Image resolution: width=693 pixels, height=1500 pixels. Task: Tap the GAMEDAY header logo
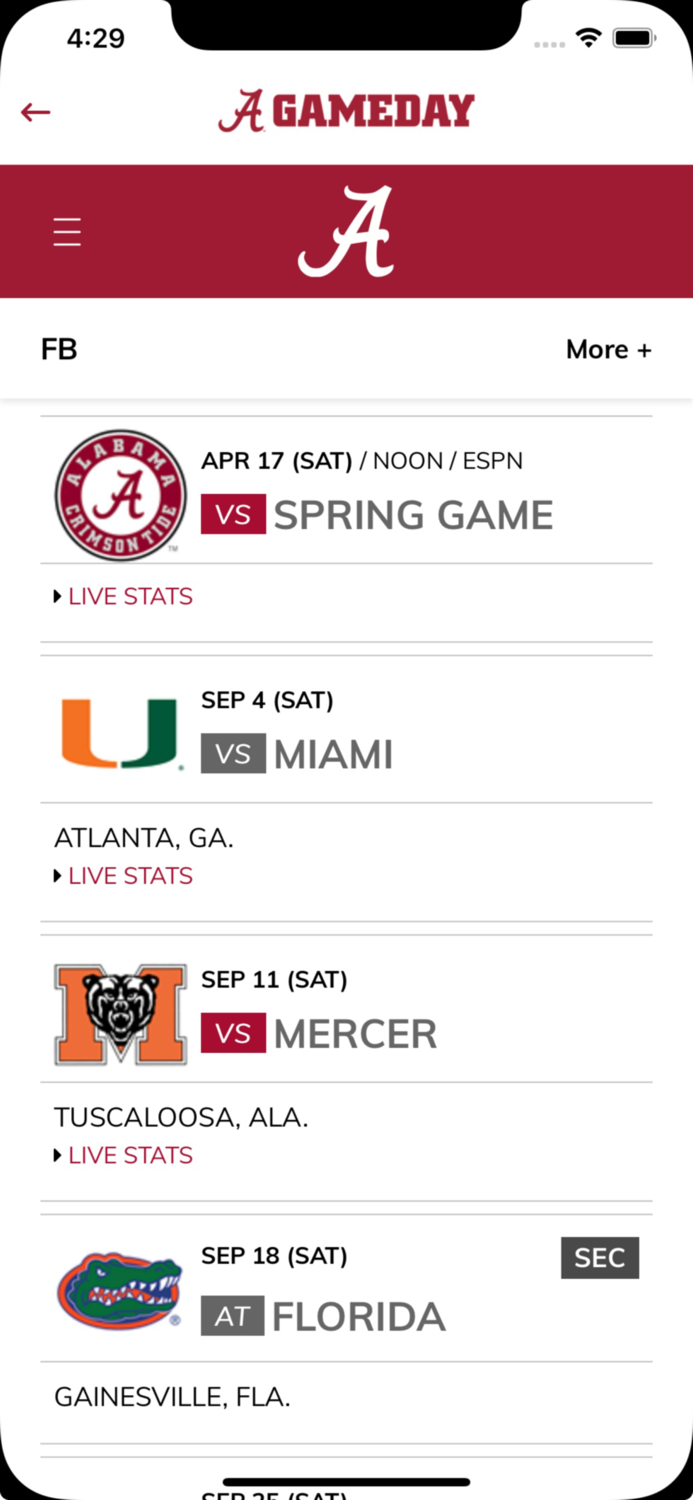tap(346, 110)
